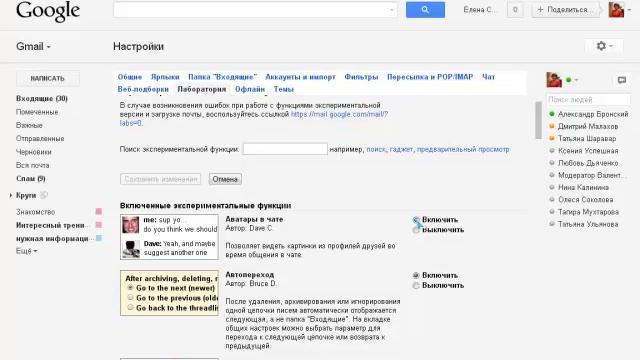
Task: Expand the Круги section triangle
Action: [x=11, y=196]
